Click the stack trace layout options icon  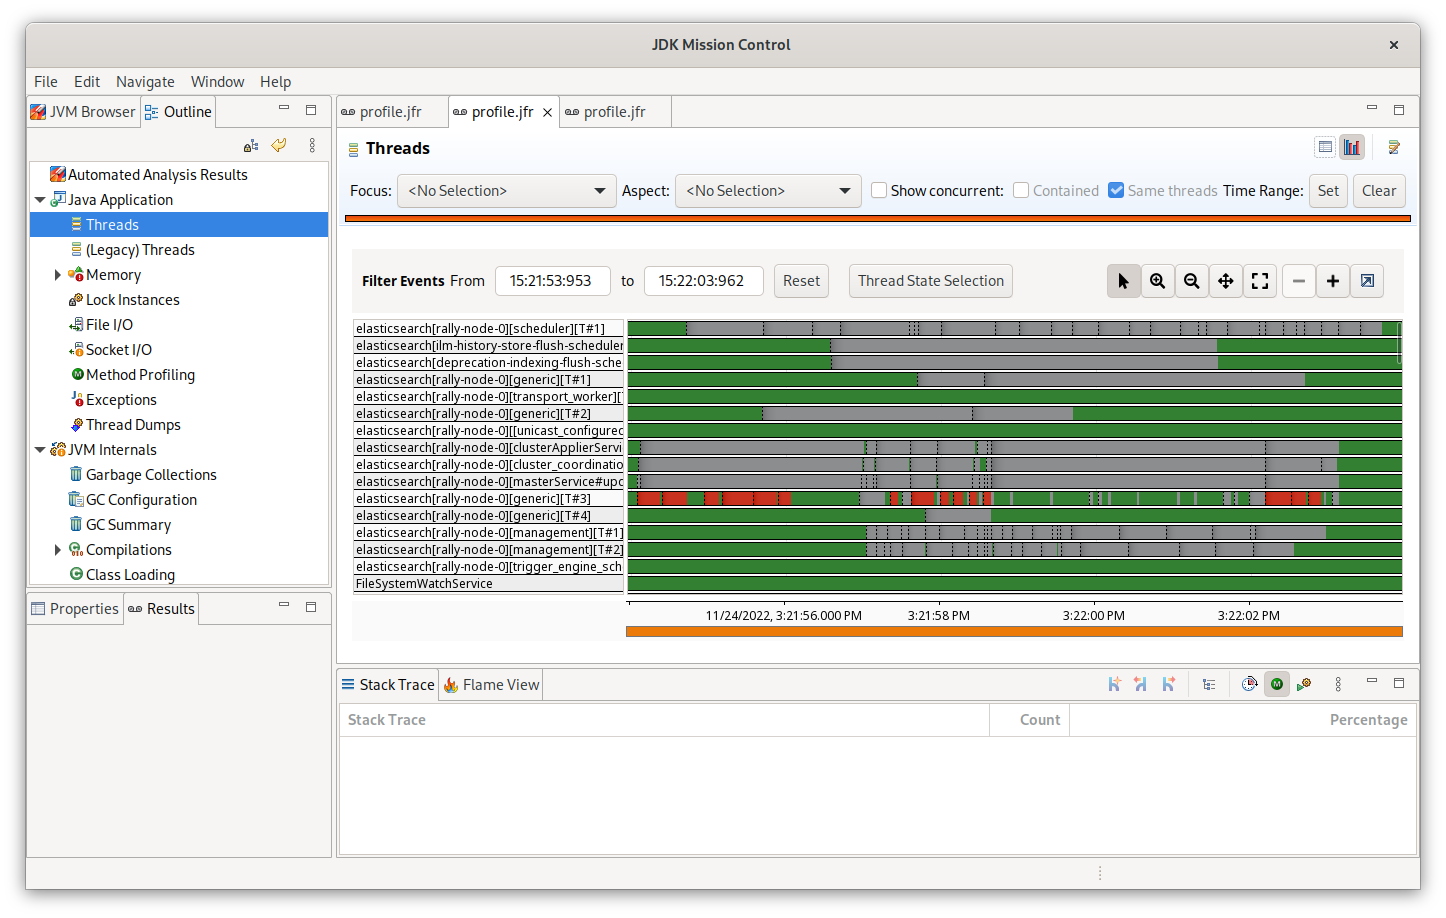pyautogui.click(x=1304, y=684)
